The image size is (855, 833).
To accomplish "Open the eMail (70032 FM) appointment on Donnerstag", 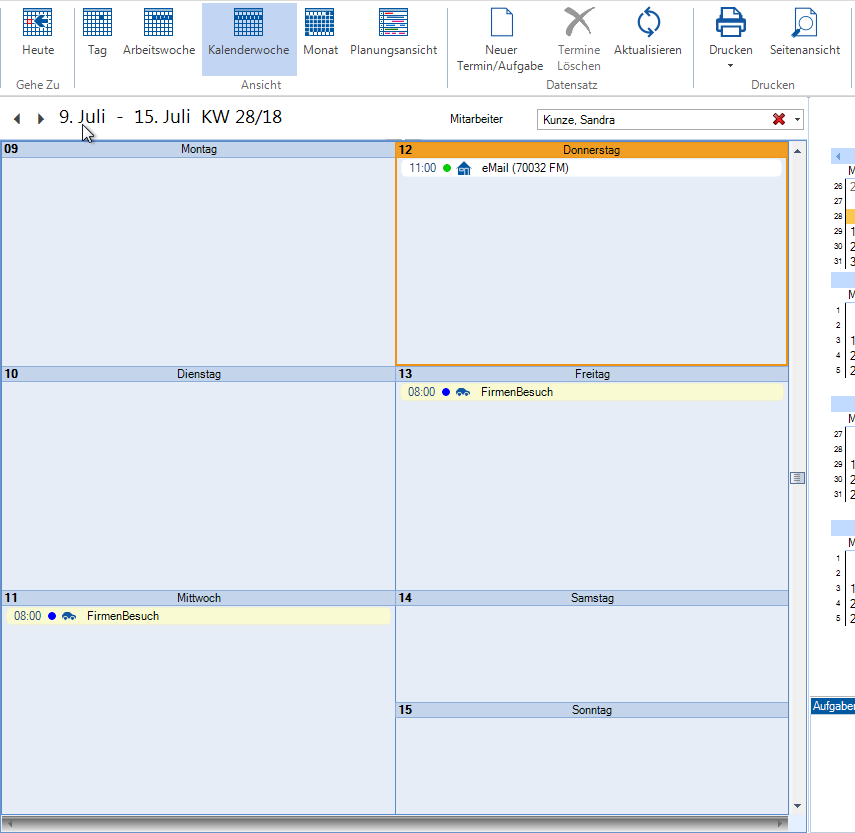I will tap(525, 168).
